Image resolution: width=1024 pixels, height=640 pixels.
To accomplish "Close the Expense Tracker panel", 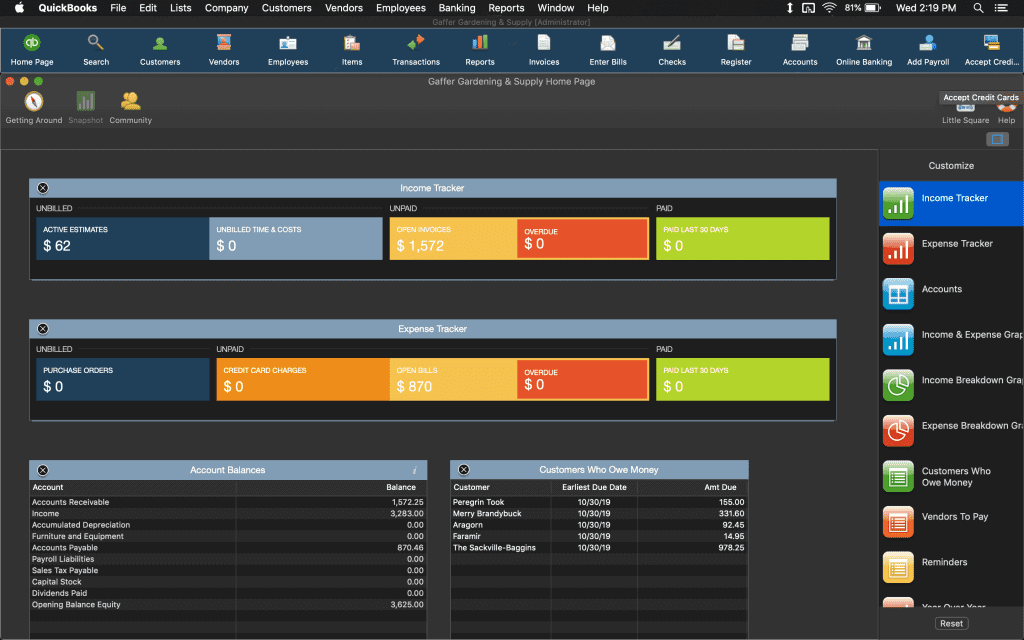I will [x=43, y=329].
